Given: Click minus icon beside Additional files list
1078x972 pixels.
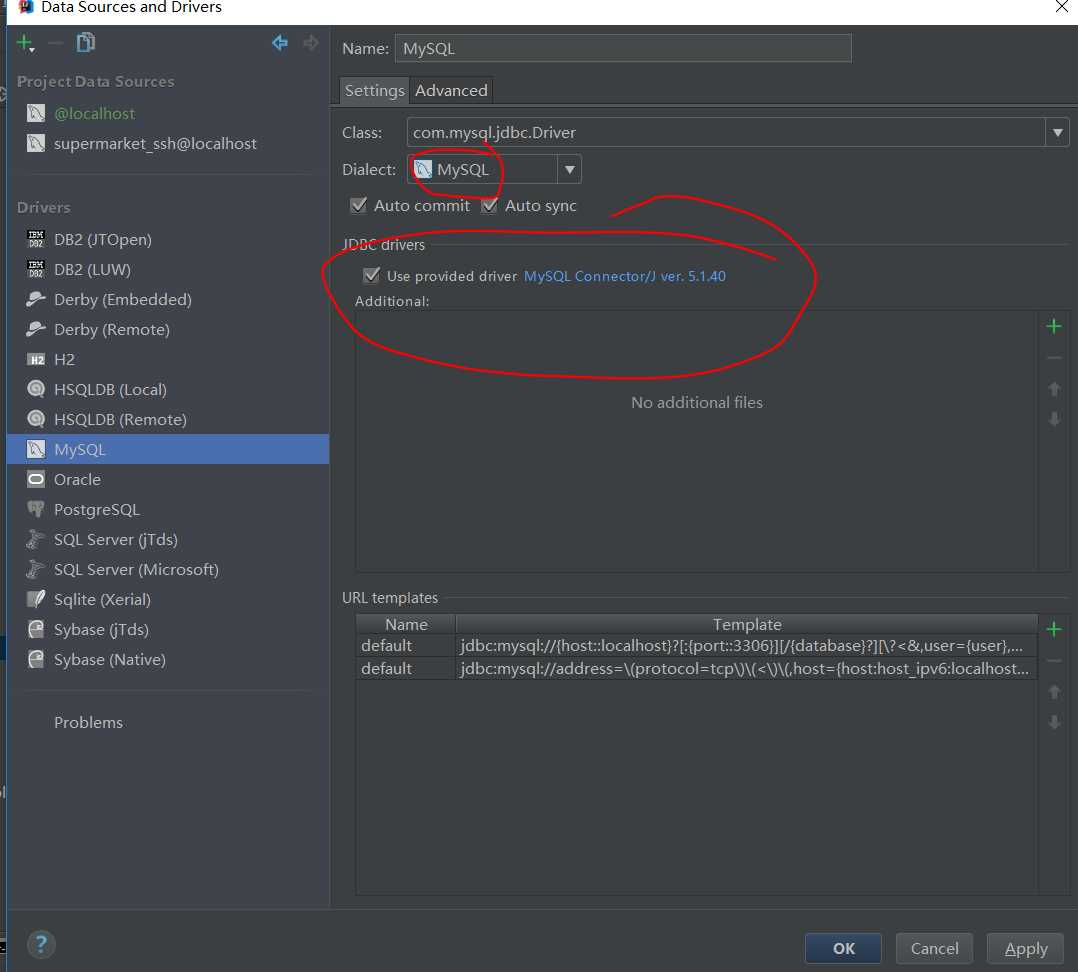Looking at the screenshot, I should point(1054,358).
